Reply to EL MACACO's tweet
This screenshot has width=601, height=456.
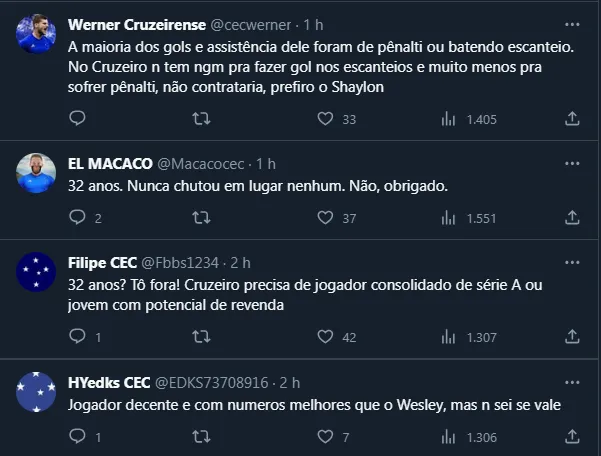[x=78, y=218]
